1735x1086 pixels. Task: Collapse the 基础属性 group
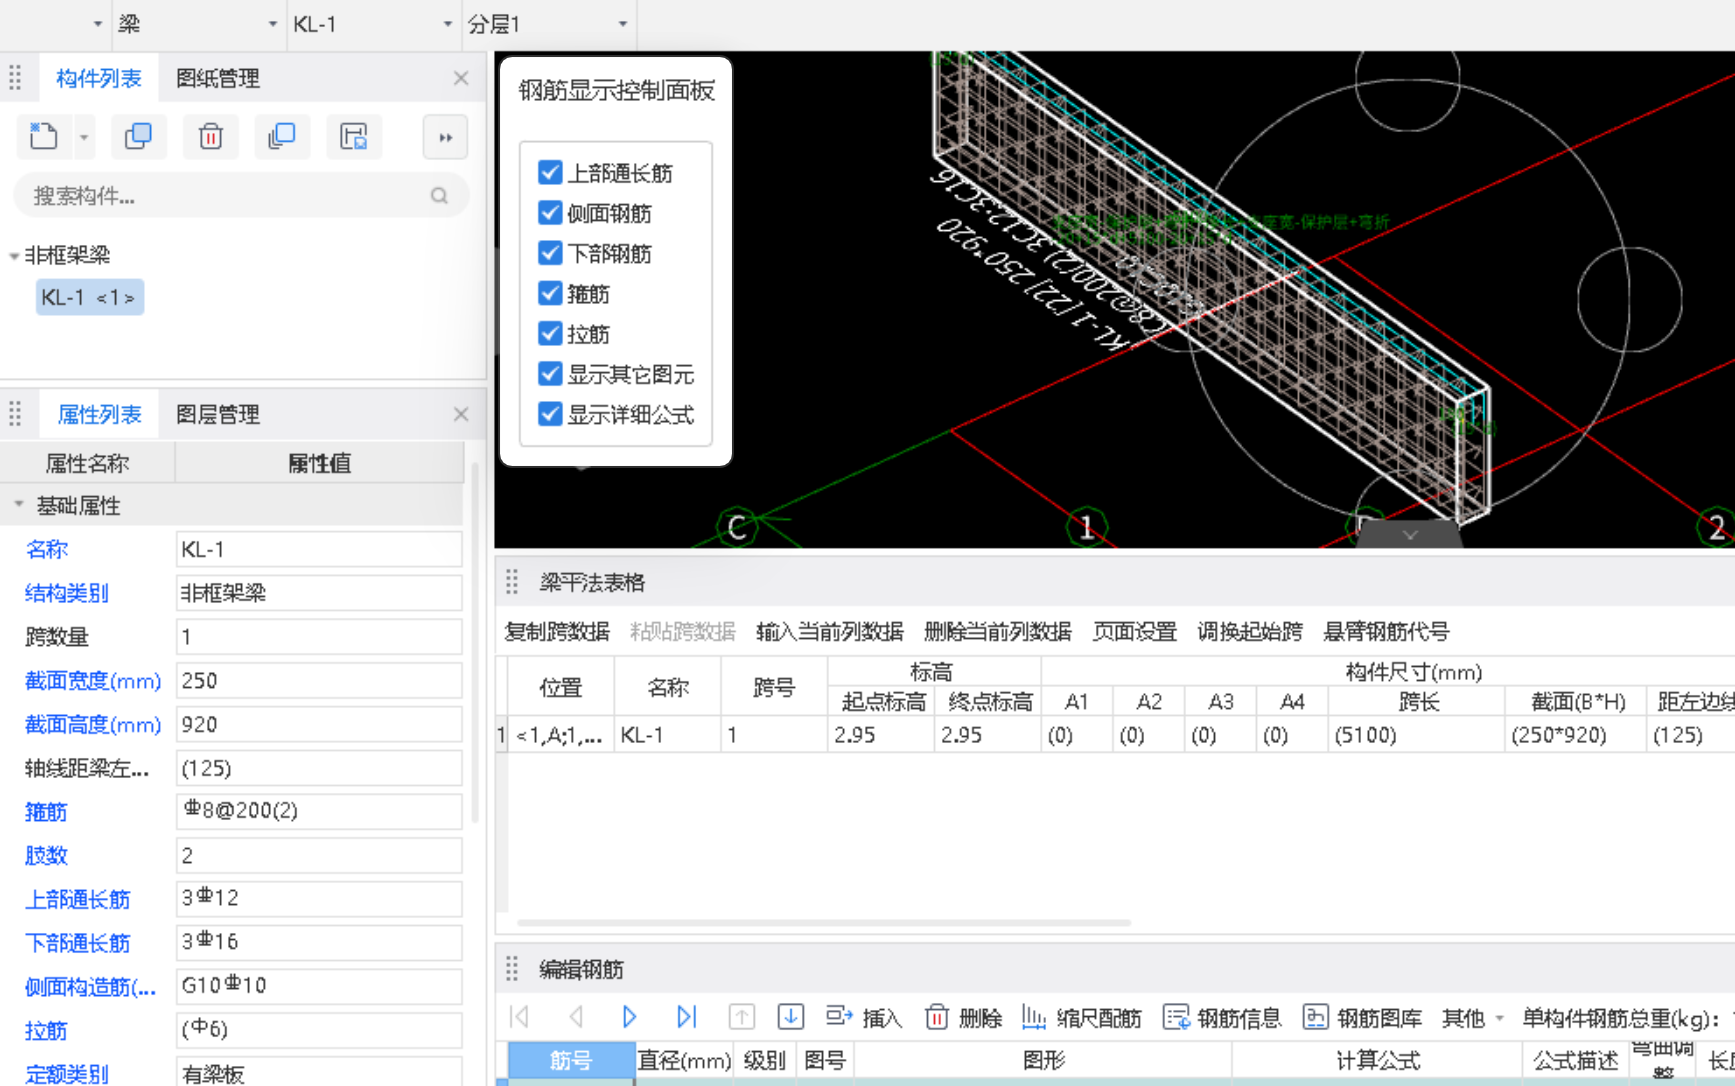click(19, 505)
